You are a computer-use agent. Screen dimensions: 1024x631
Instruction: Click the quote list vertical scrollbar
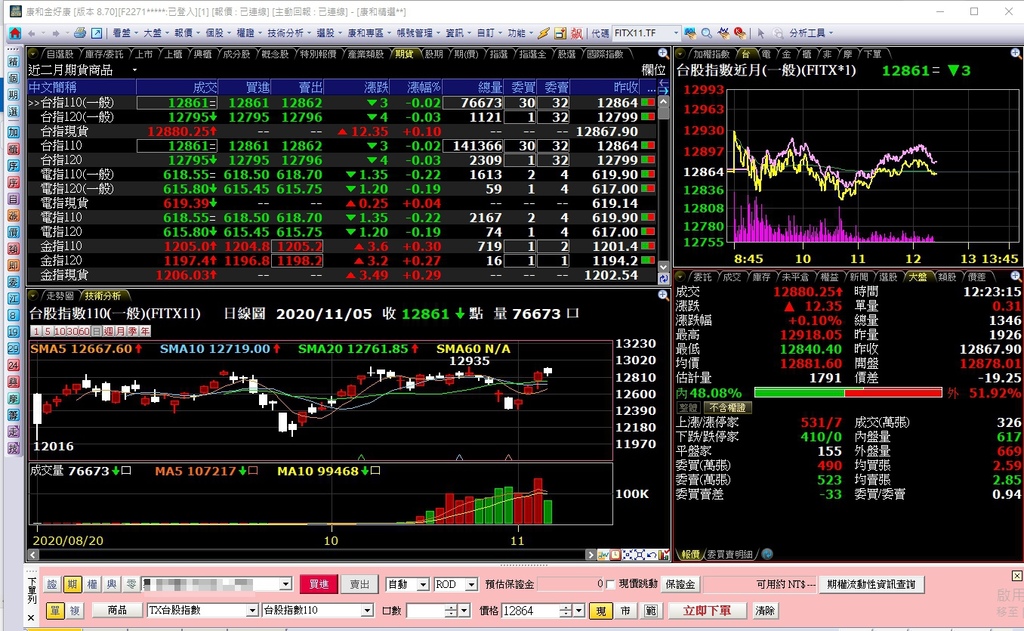coord(664,184)
